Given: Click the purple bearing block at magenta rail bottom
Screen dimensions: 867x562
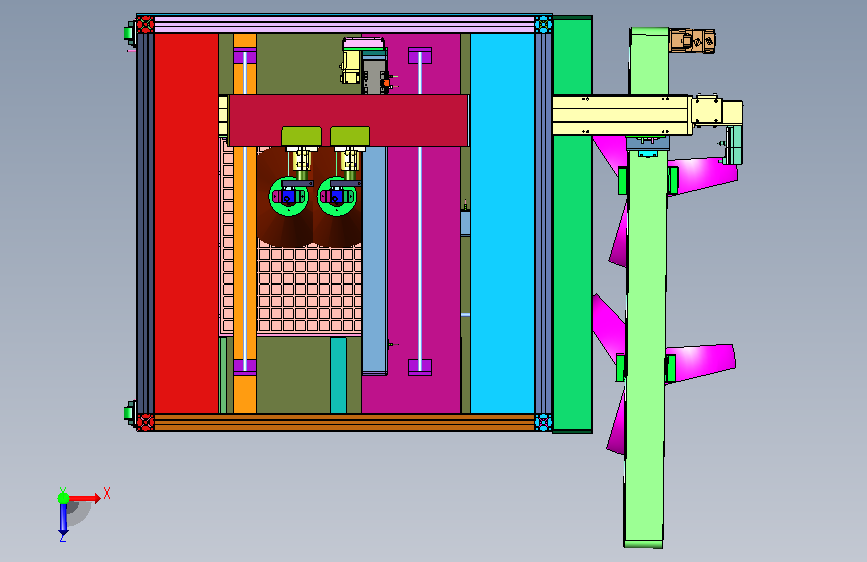Looking at the screenshot, I should (x=420, y=367).
